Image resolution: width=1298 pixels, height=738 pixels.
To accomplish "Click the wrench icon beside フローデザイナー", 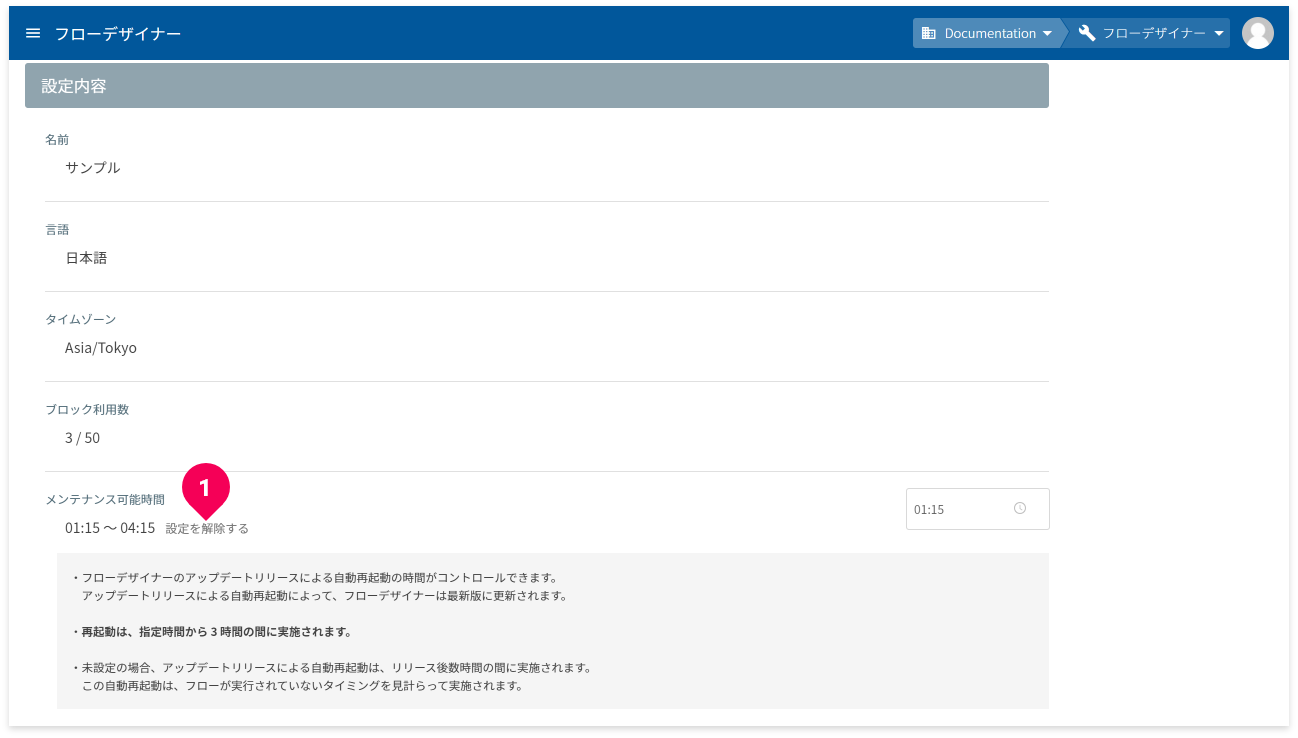I will pyautogui.click(x=1087, y=33).
